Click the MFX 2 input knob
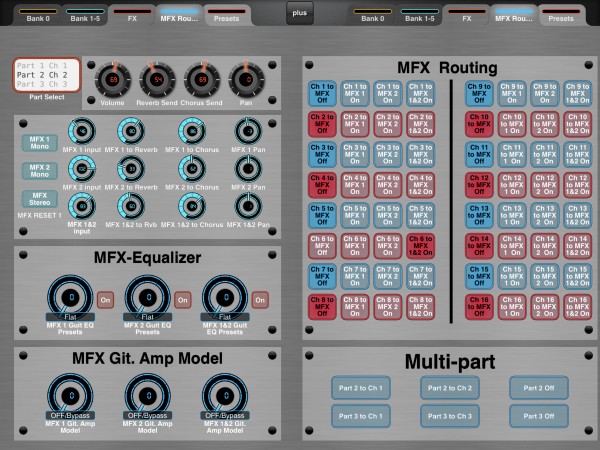Screen dimensions: 600x450 click(82, 169)
